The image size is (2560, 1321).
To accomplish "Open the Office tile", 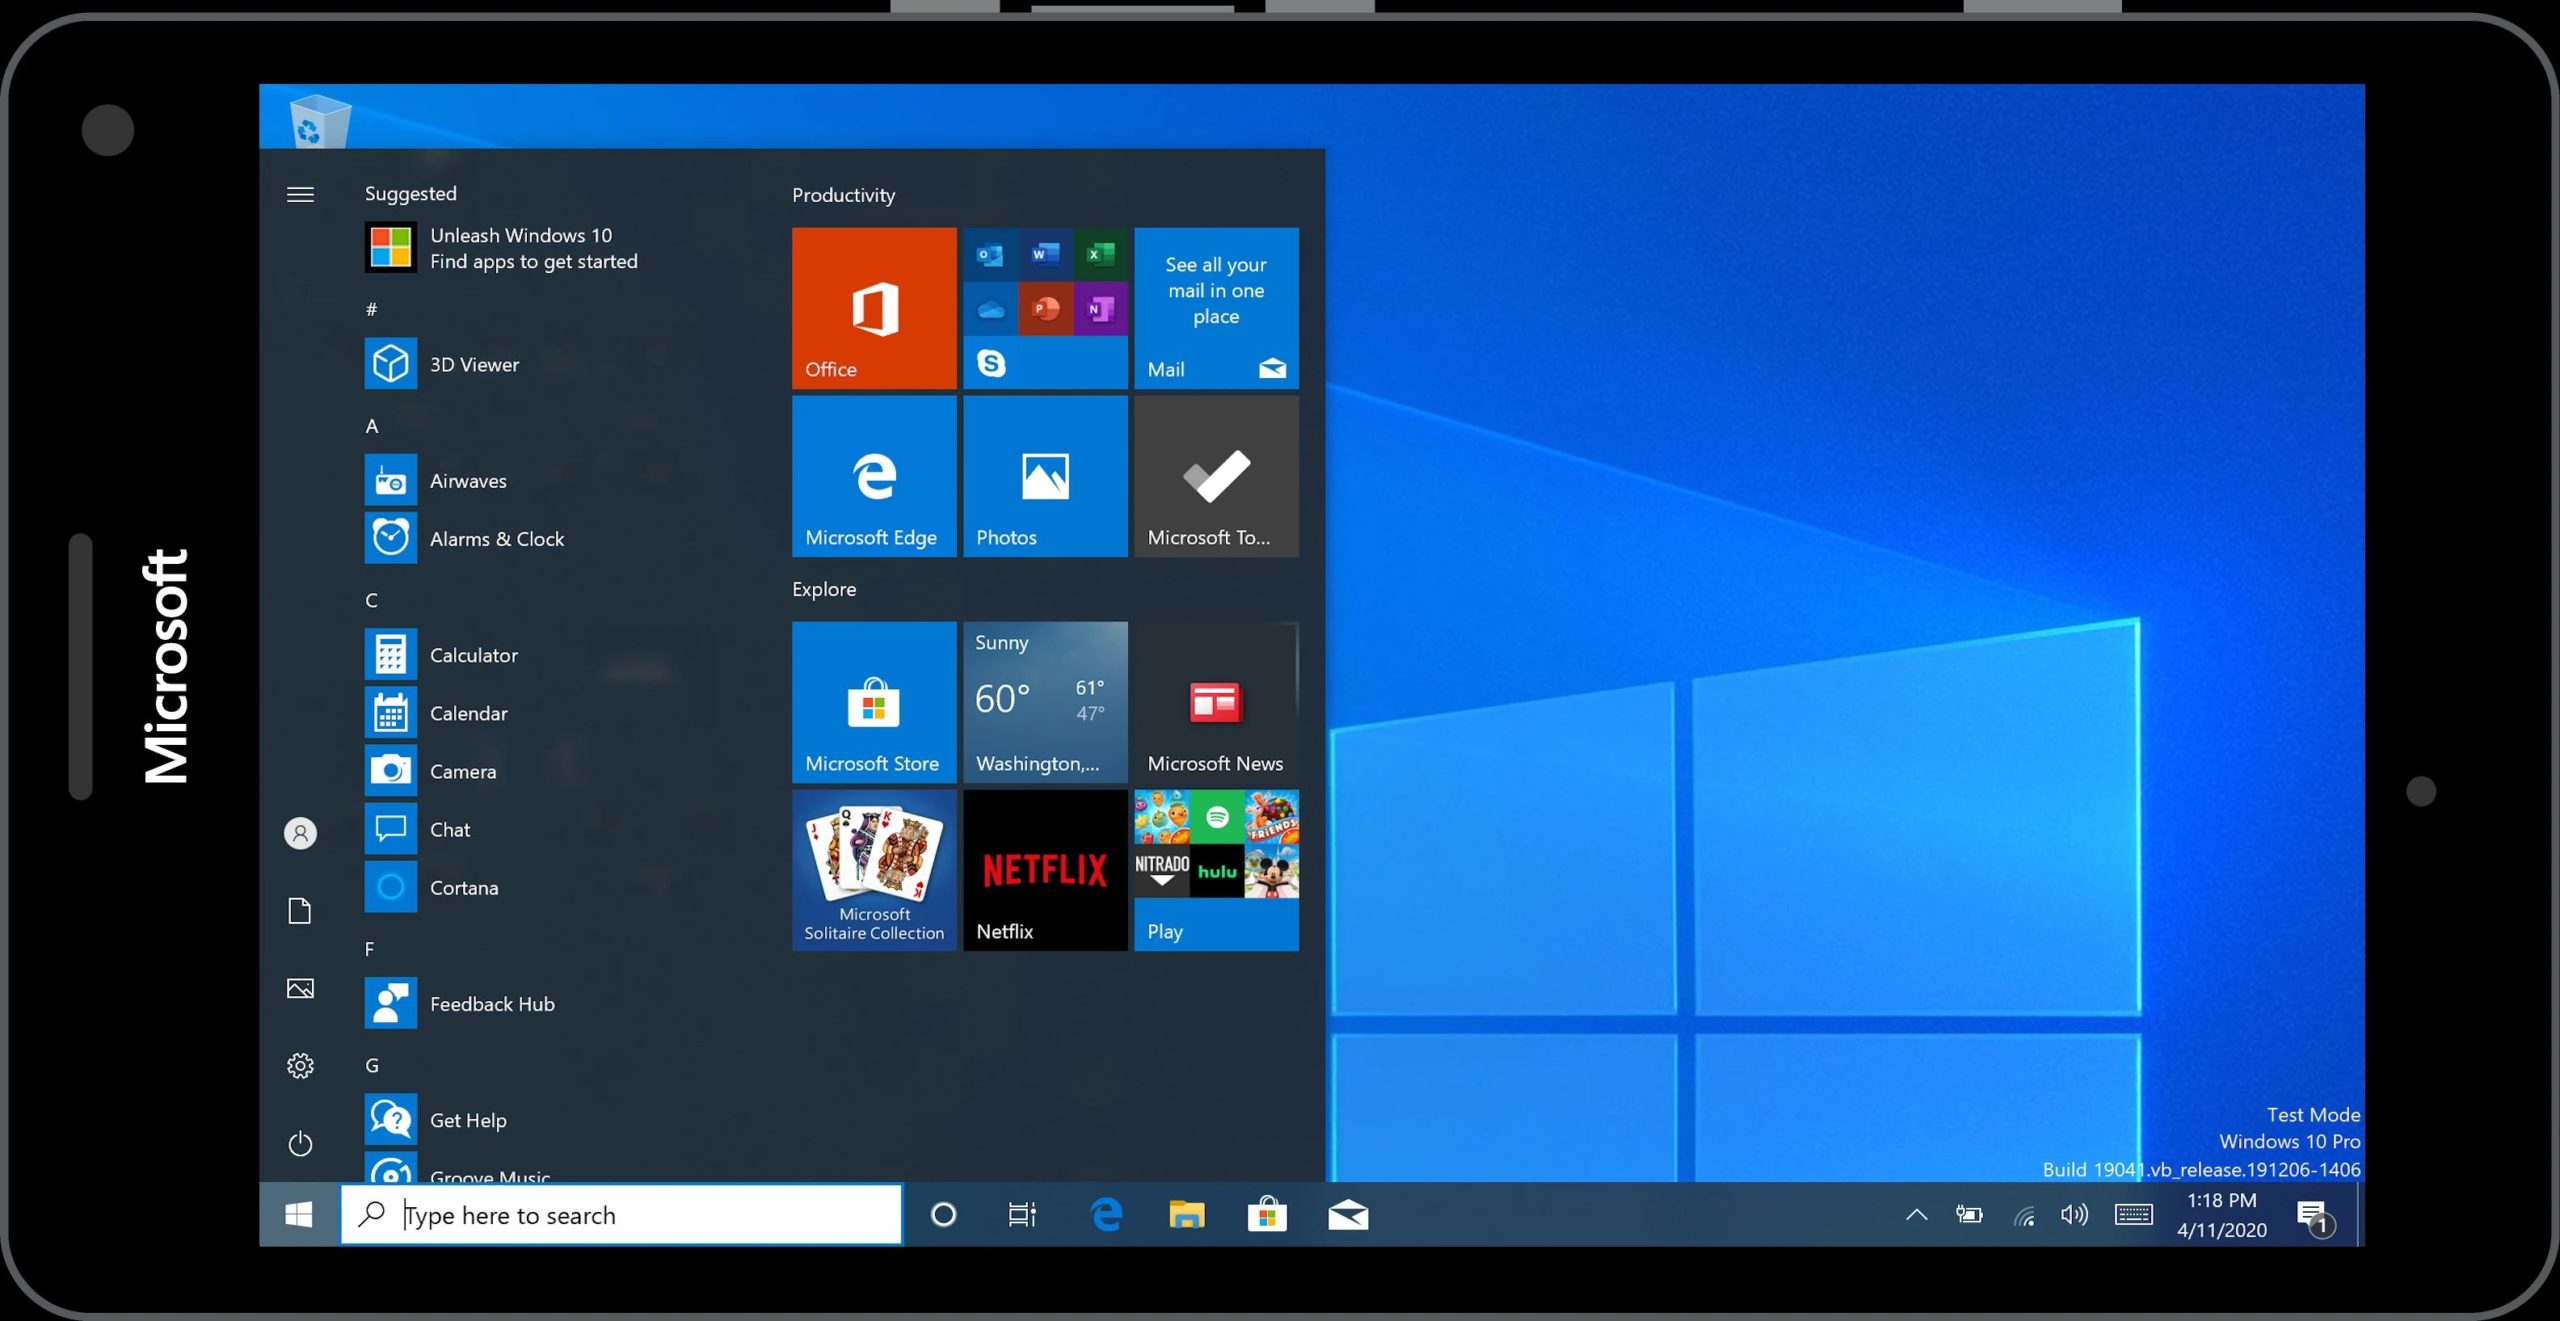I will coord(873,307).
